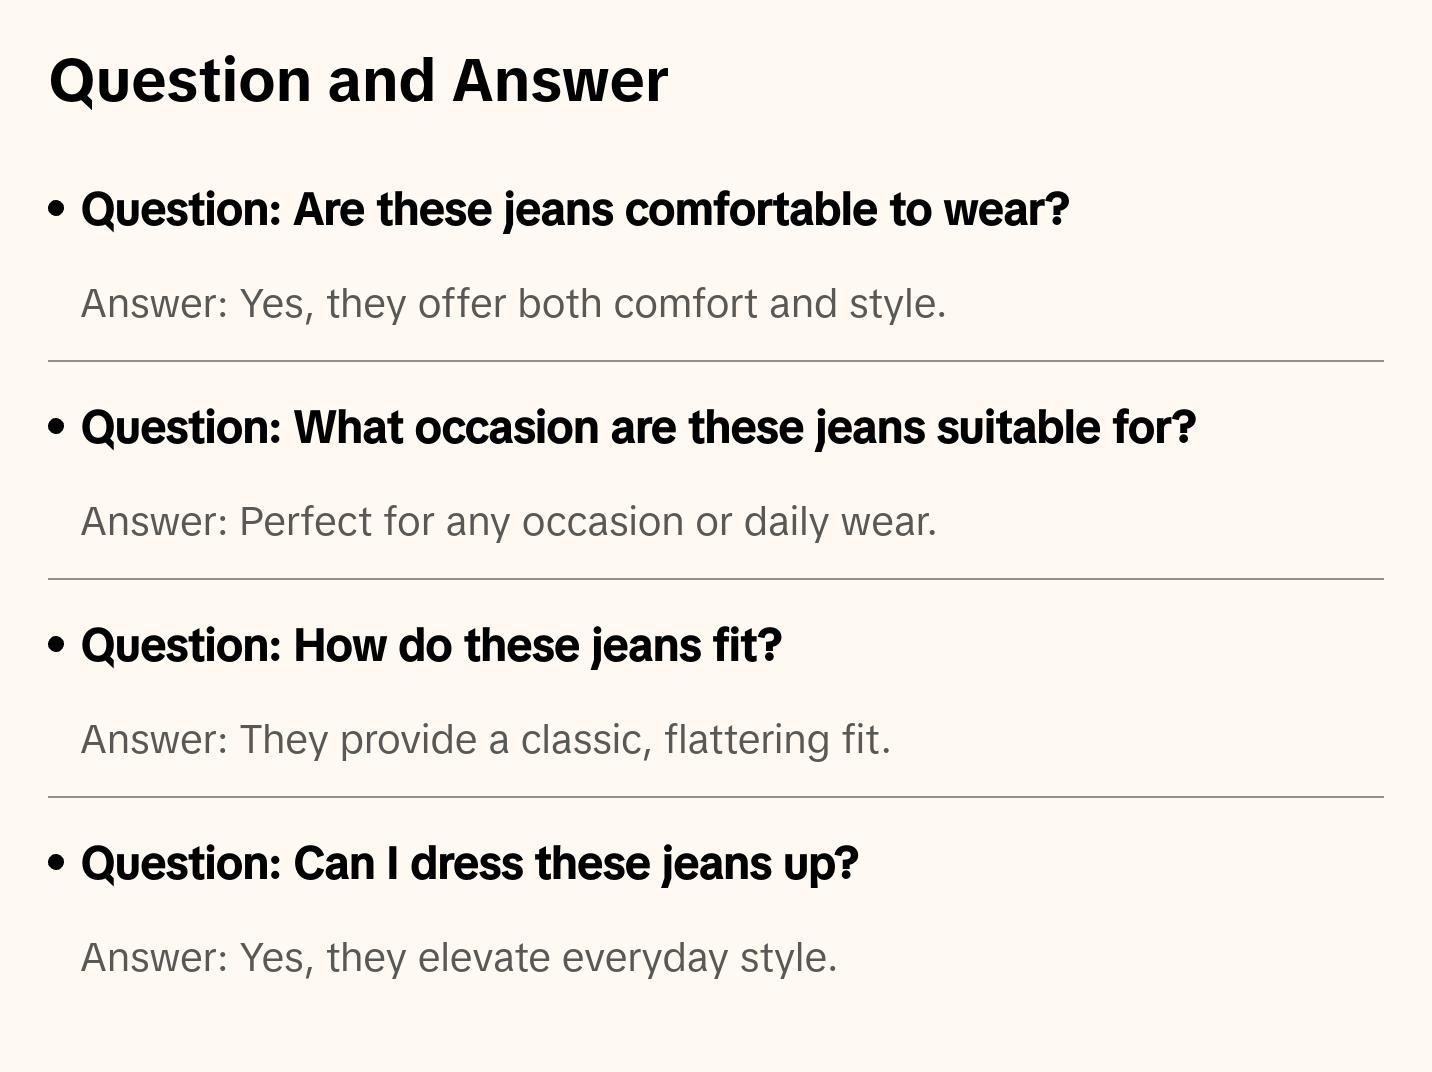Click the word "Answer:" before "Yes, they elevate"
The image size is (1432, 1072).
155,958
